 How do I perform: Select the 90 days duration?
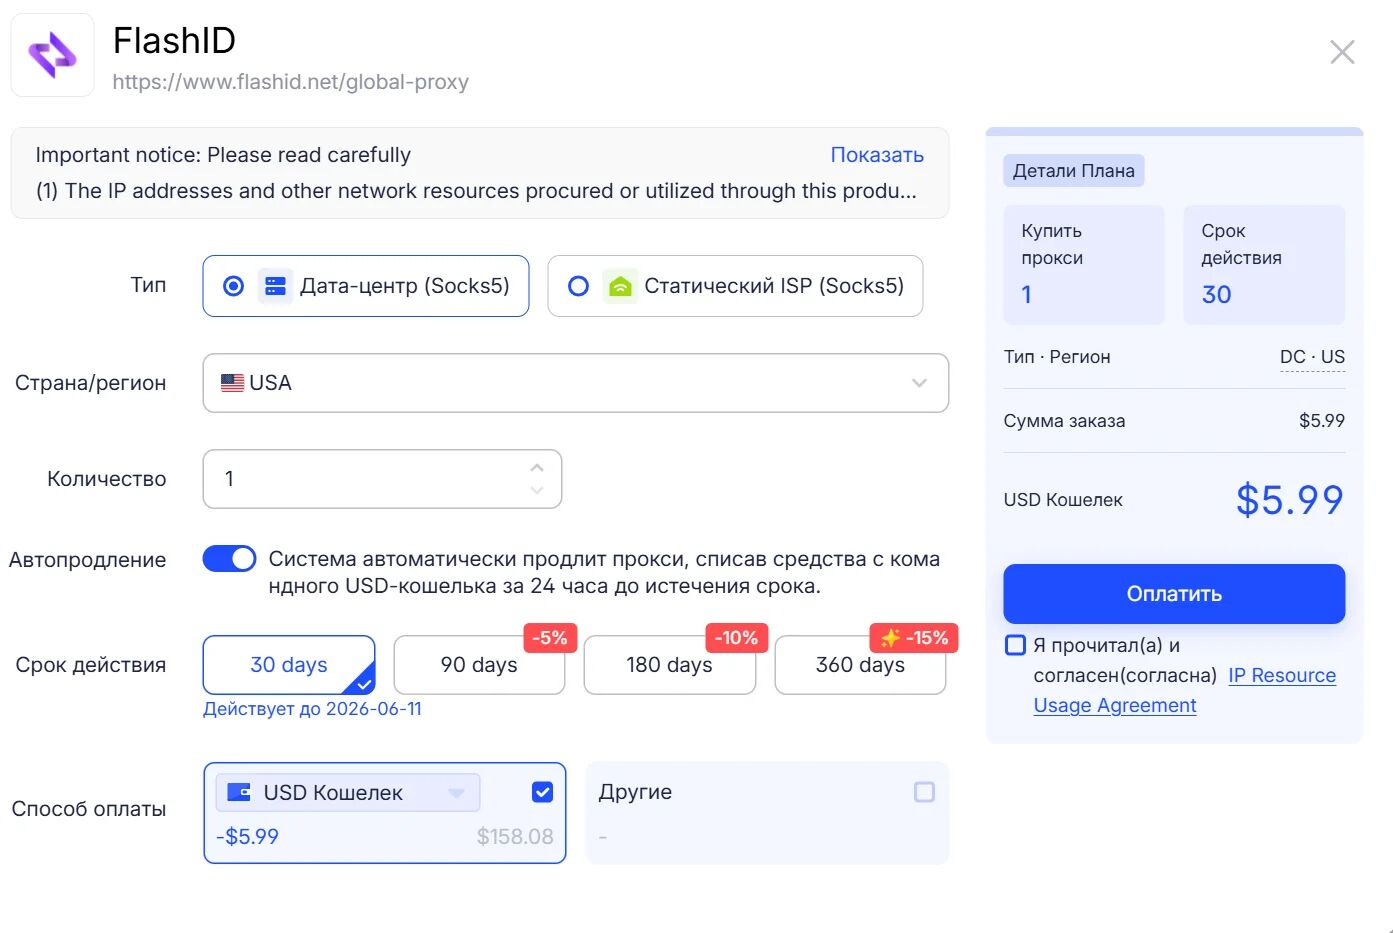pos(479,665)
